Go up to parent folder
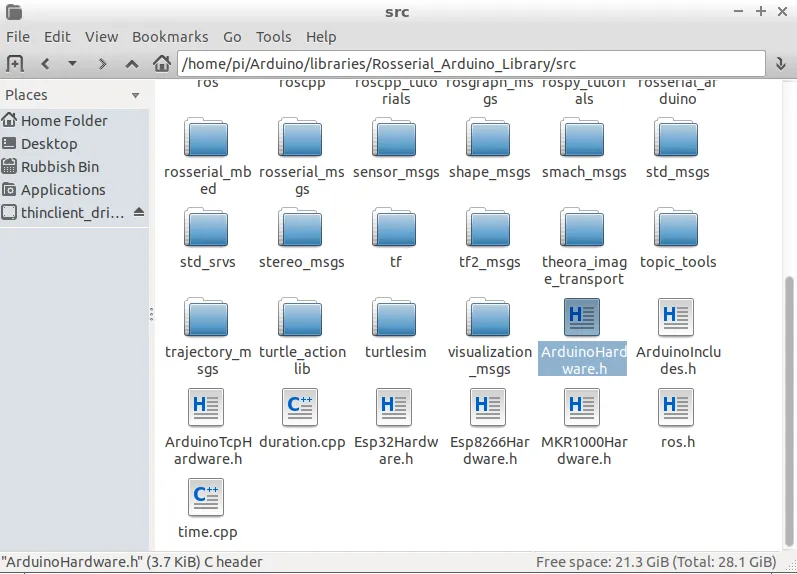The image size is (797, 574). 131,63
